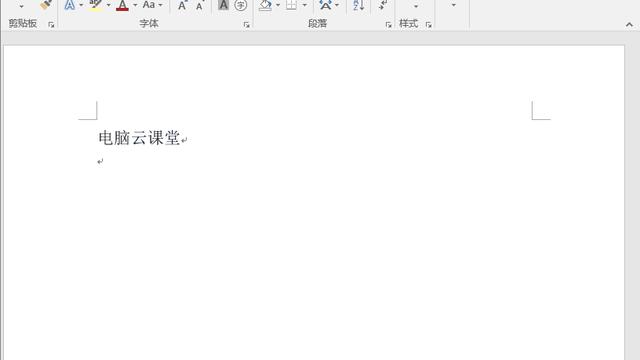This screenshot has width=640, height=360.
Task: Open Borders dropdown arrow
Action: click(x=304, y=5)
